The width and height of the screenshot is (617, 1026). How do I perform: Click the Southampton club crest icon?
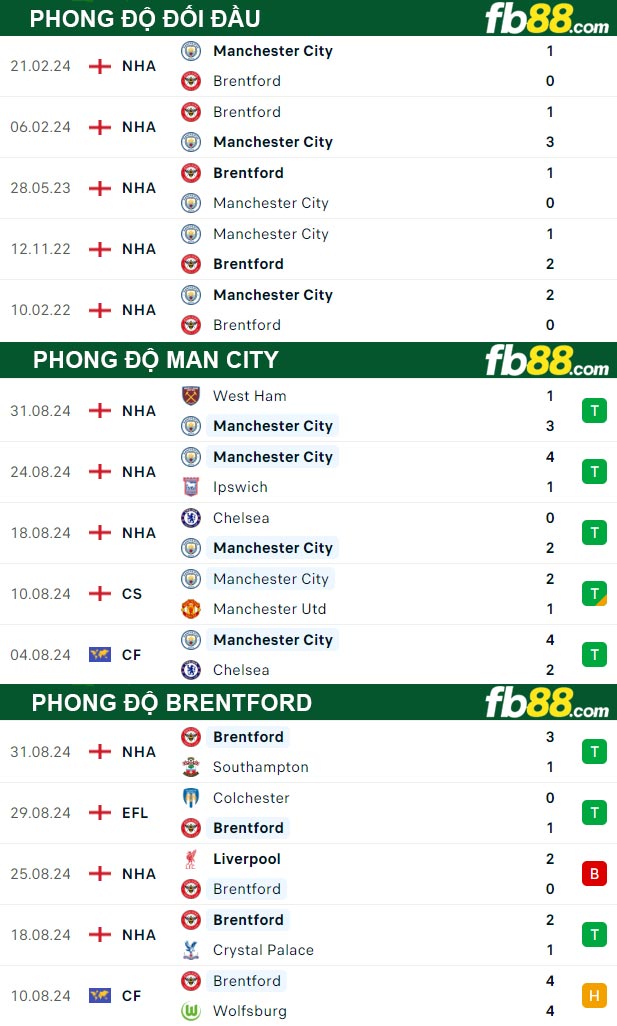click(191, 767)
